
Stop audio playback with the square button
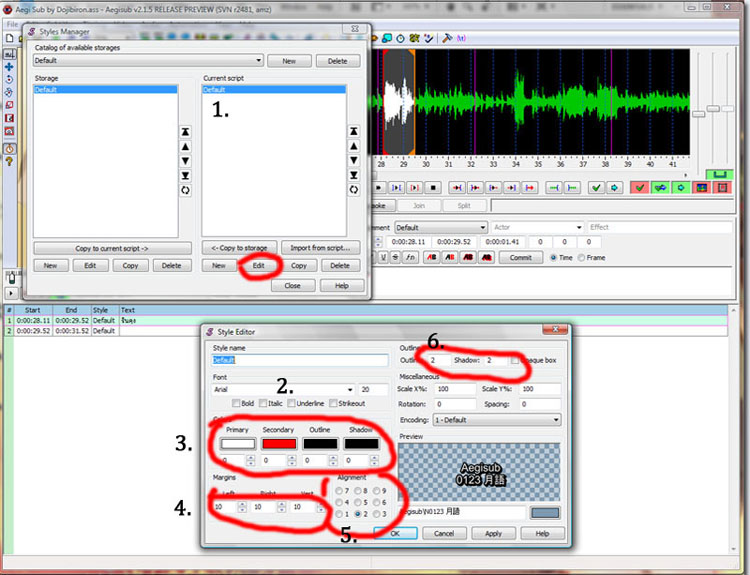pos(433,188)
